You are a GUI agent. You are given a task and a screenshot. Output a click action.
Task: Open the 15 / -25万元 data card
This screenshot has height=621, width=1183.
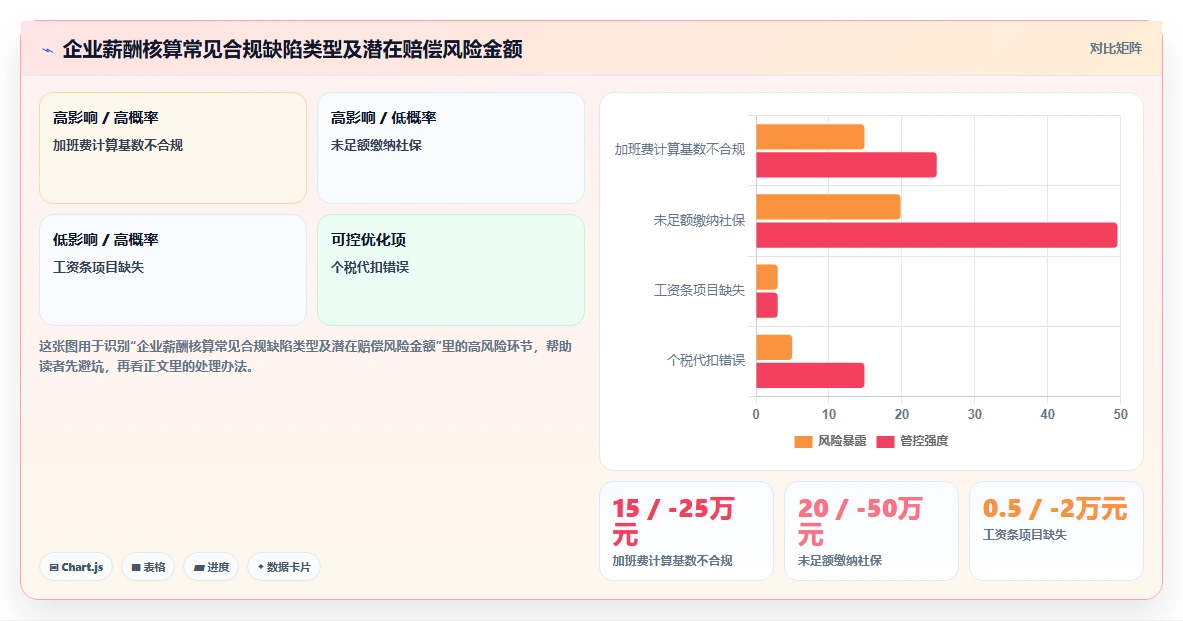(686, 531)
